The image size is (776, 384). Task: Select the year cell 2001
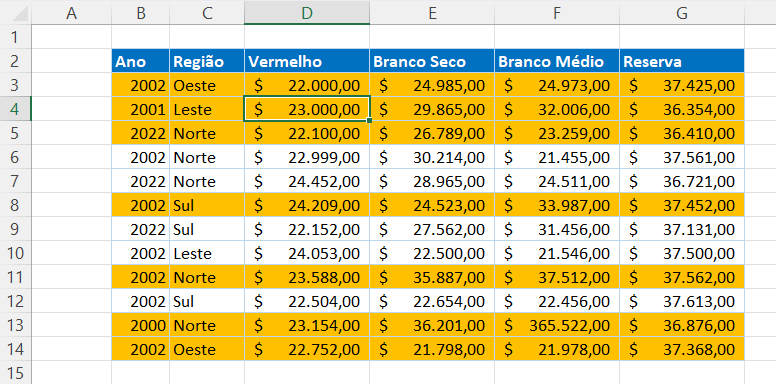[141, 109]
